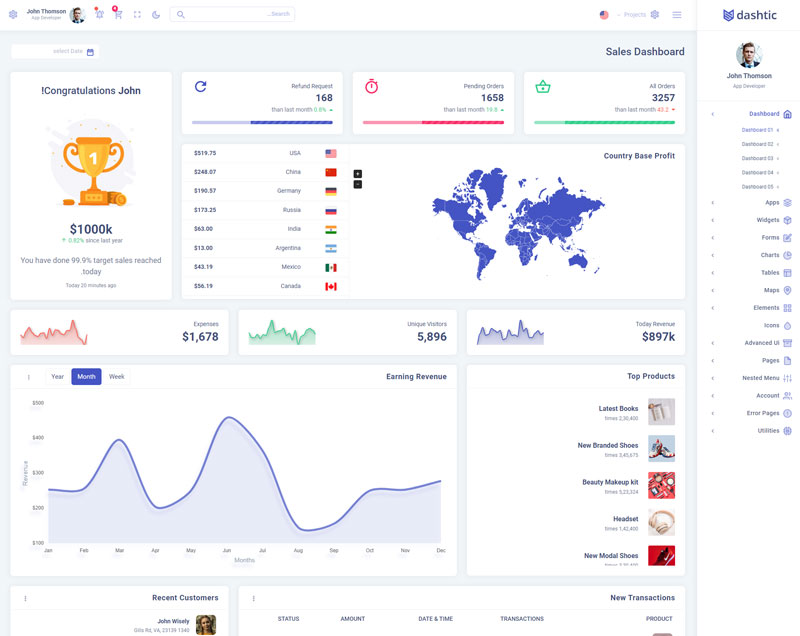Screen dimensions: 800x636
Task: Click the hamburger menu icon
Action: (677, 14)
